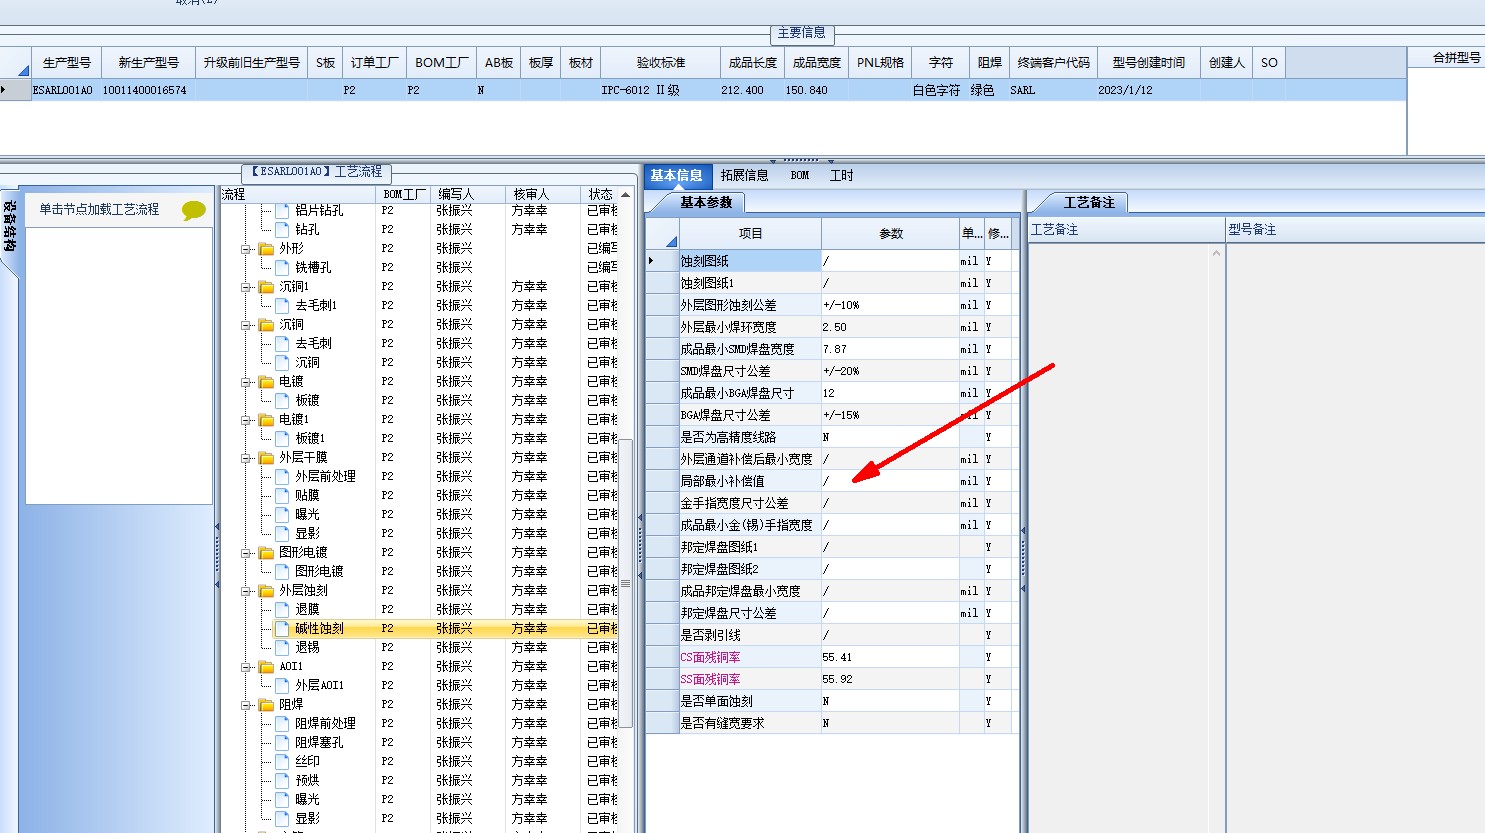This screenshot has height=833, width=1485.
Task: Collapse the 外层蚀刻 tree node
Action: tap(246, 591)
